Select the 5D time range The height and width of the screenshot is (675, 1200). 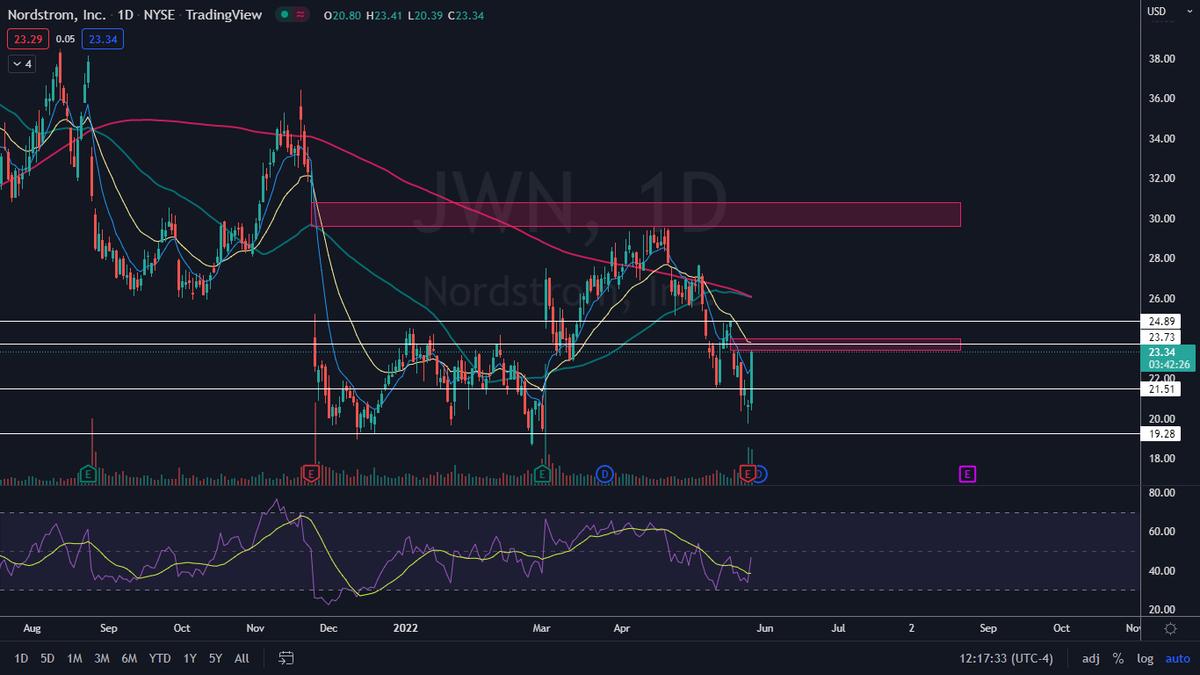coord(48,658)
